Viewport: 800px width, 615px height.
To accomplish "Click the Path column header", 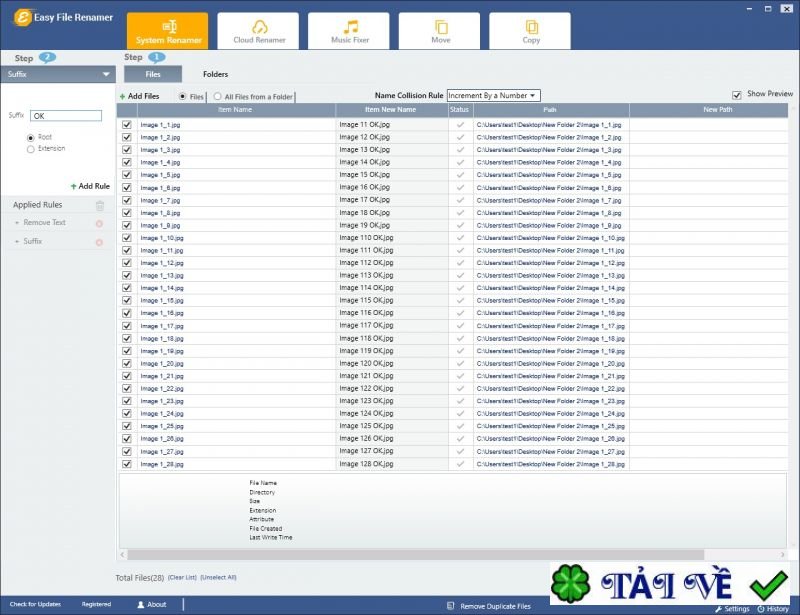I will 551,110.
